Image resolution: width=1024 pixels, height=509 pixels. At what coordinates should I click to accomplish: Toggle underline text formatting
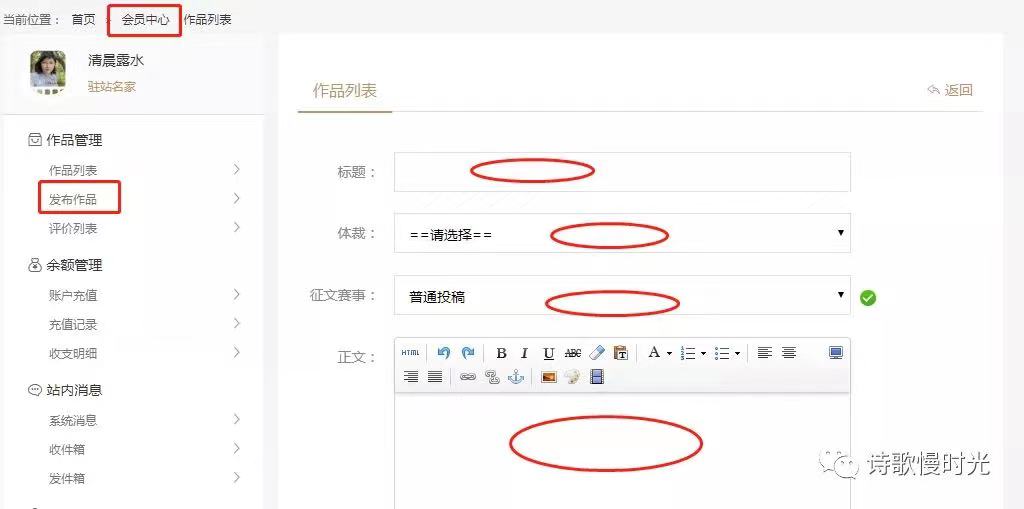(548, 353)
